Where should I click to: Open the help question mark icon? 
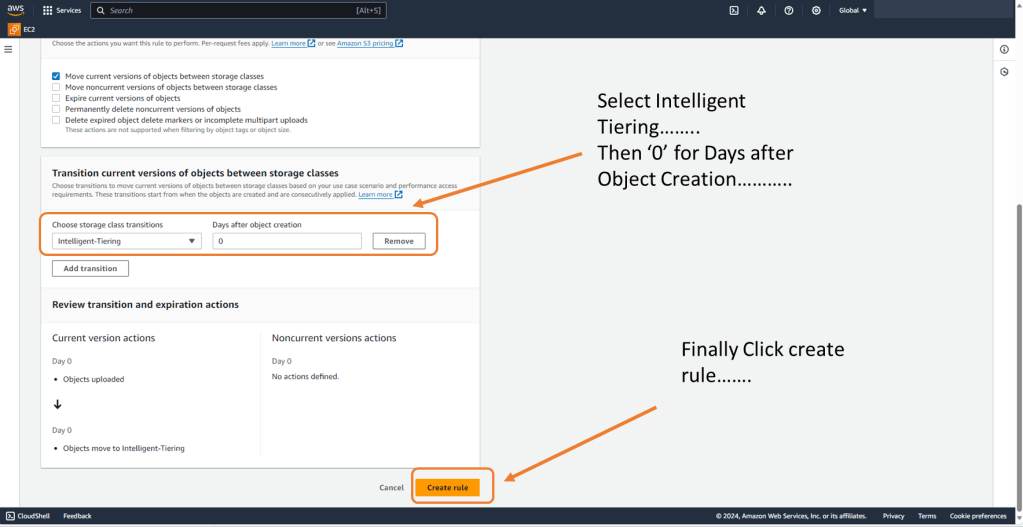coord(789,10)
